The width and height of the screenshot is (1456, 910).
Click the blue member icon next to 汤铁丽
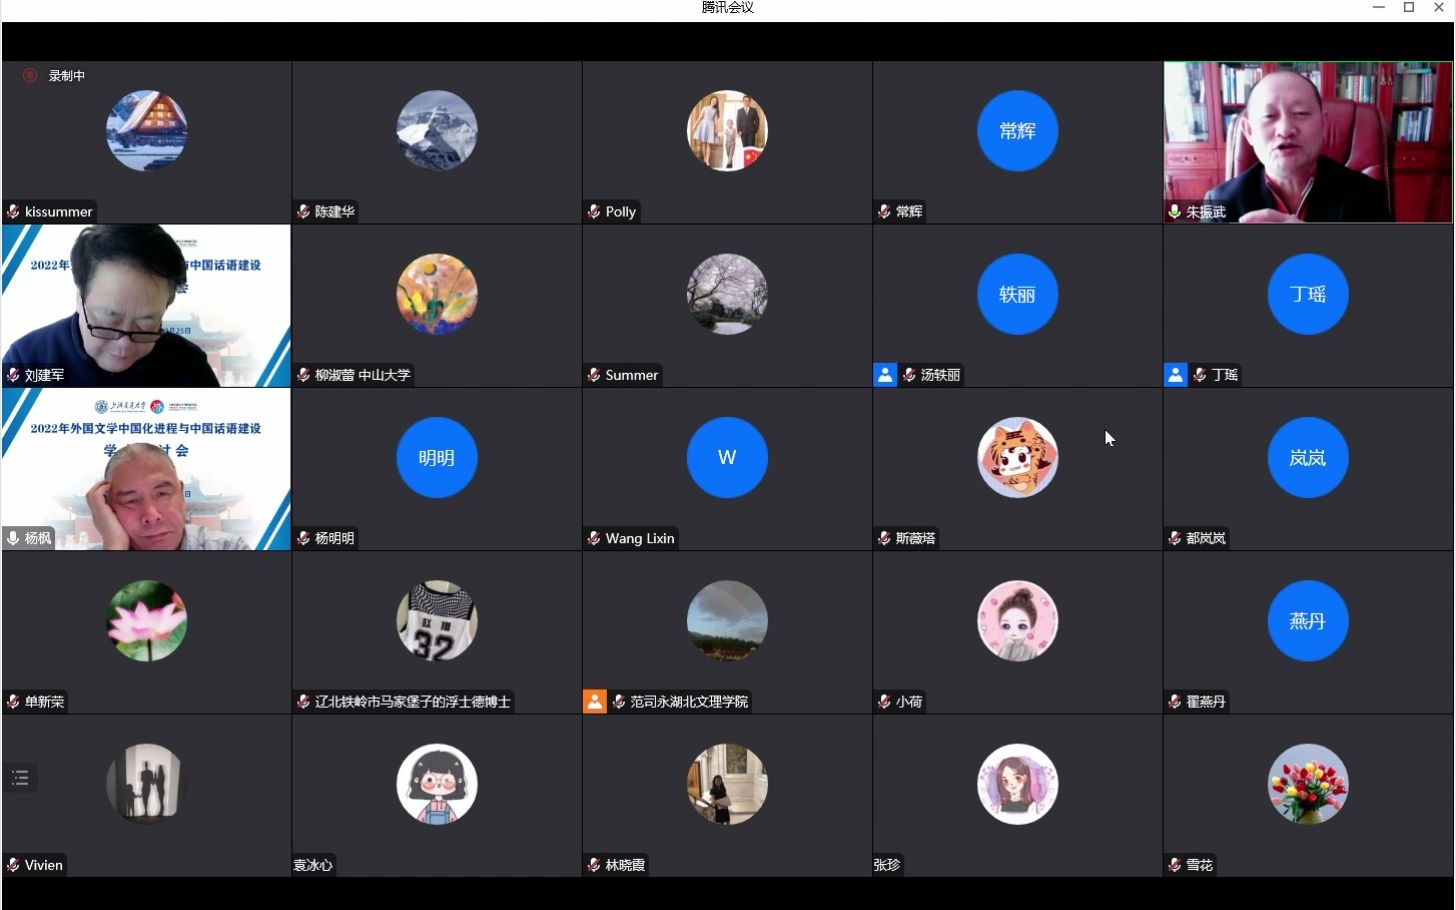point(885,374)
